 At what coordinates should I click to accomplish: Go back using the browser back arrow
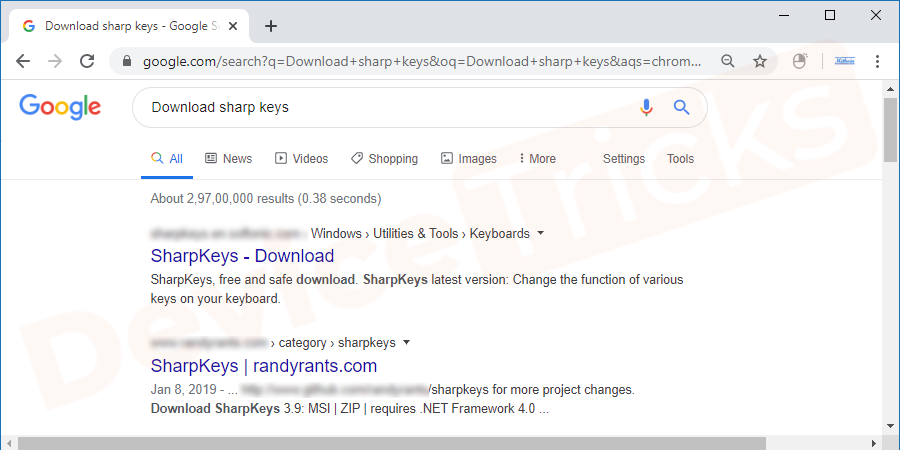[x=23, y=61]
